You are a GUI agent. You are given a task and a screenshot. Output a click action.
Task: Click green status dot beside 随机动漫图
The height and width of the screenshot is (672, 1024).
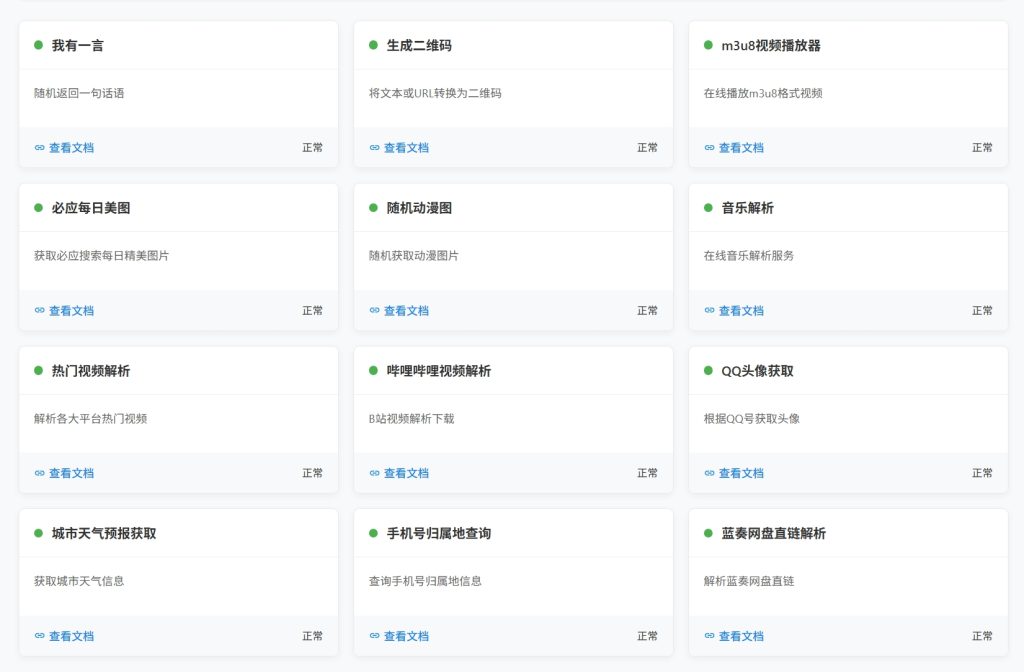coord(373,208)
